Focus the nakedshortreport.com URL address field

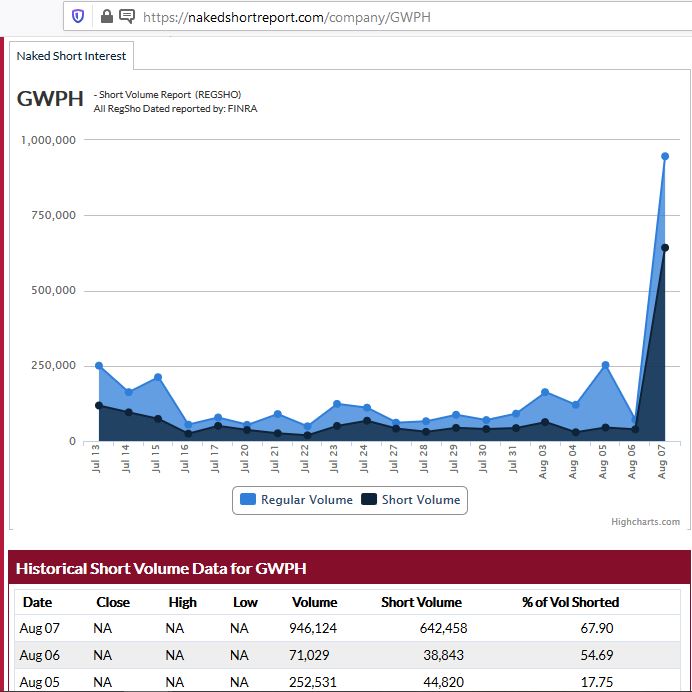pyautogui.click(x=400, y=16)
